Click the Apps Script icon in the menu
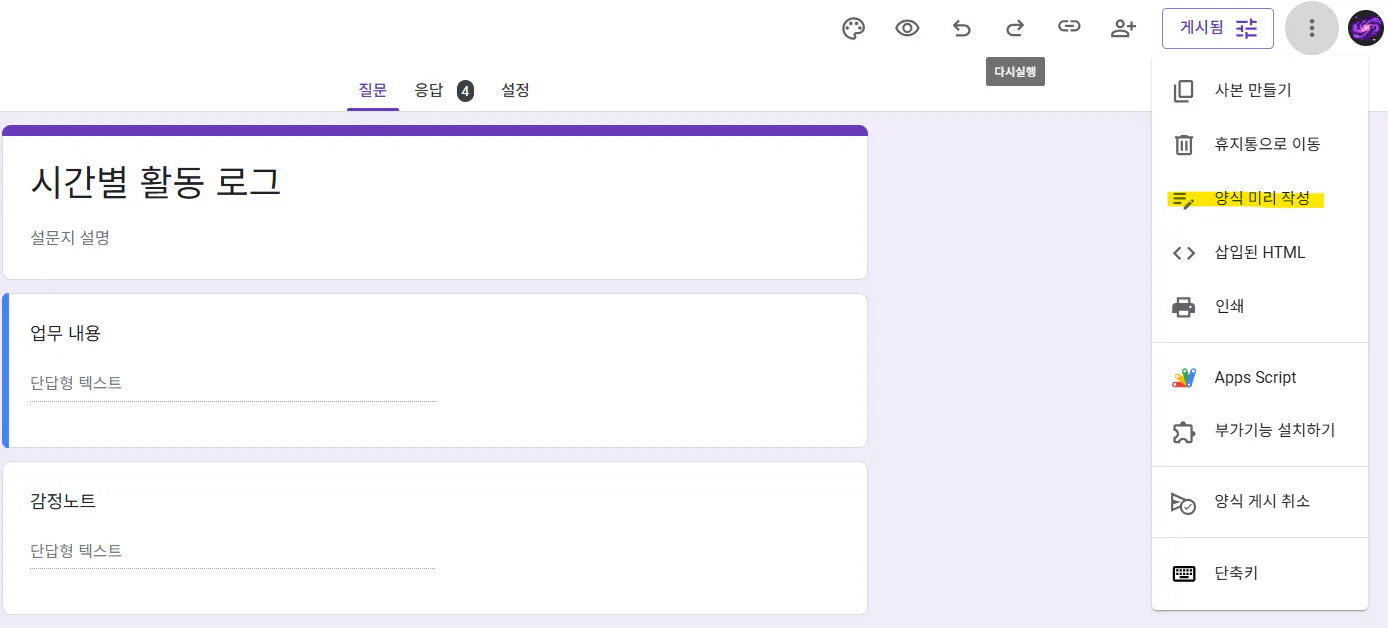This screenshot has height=628, width=1388. coord(1183,377)
